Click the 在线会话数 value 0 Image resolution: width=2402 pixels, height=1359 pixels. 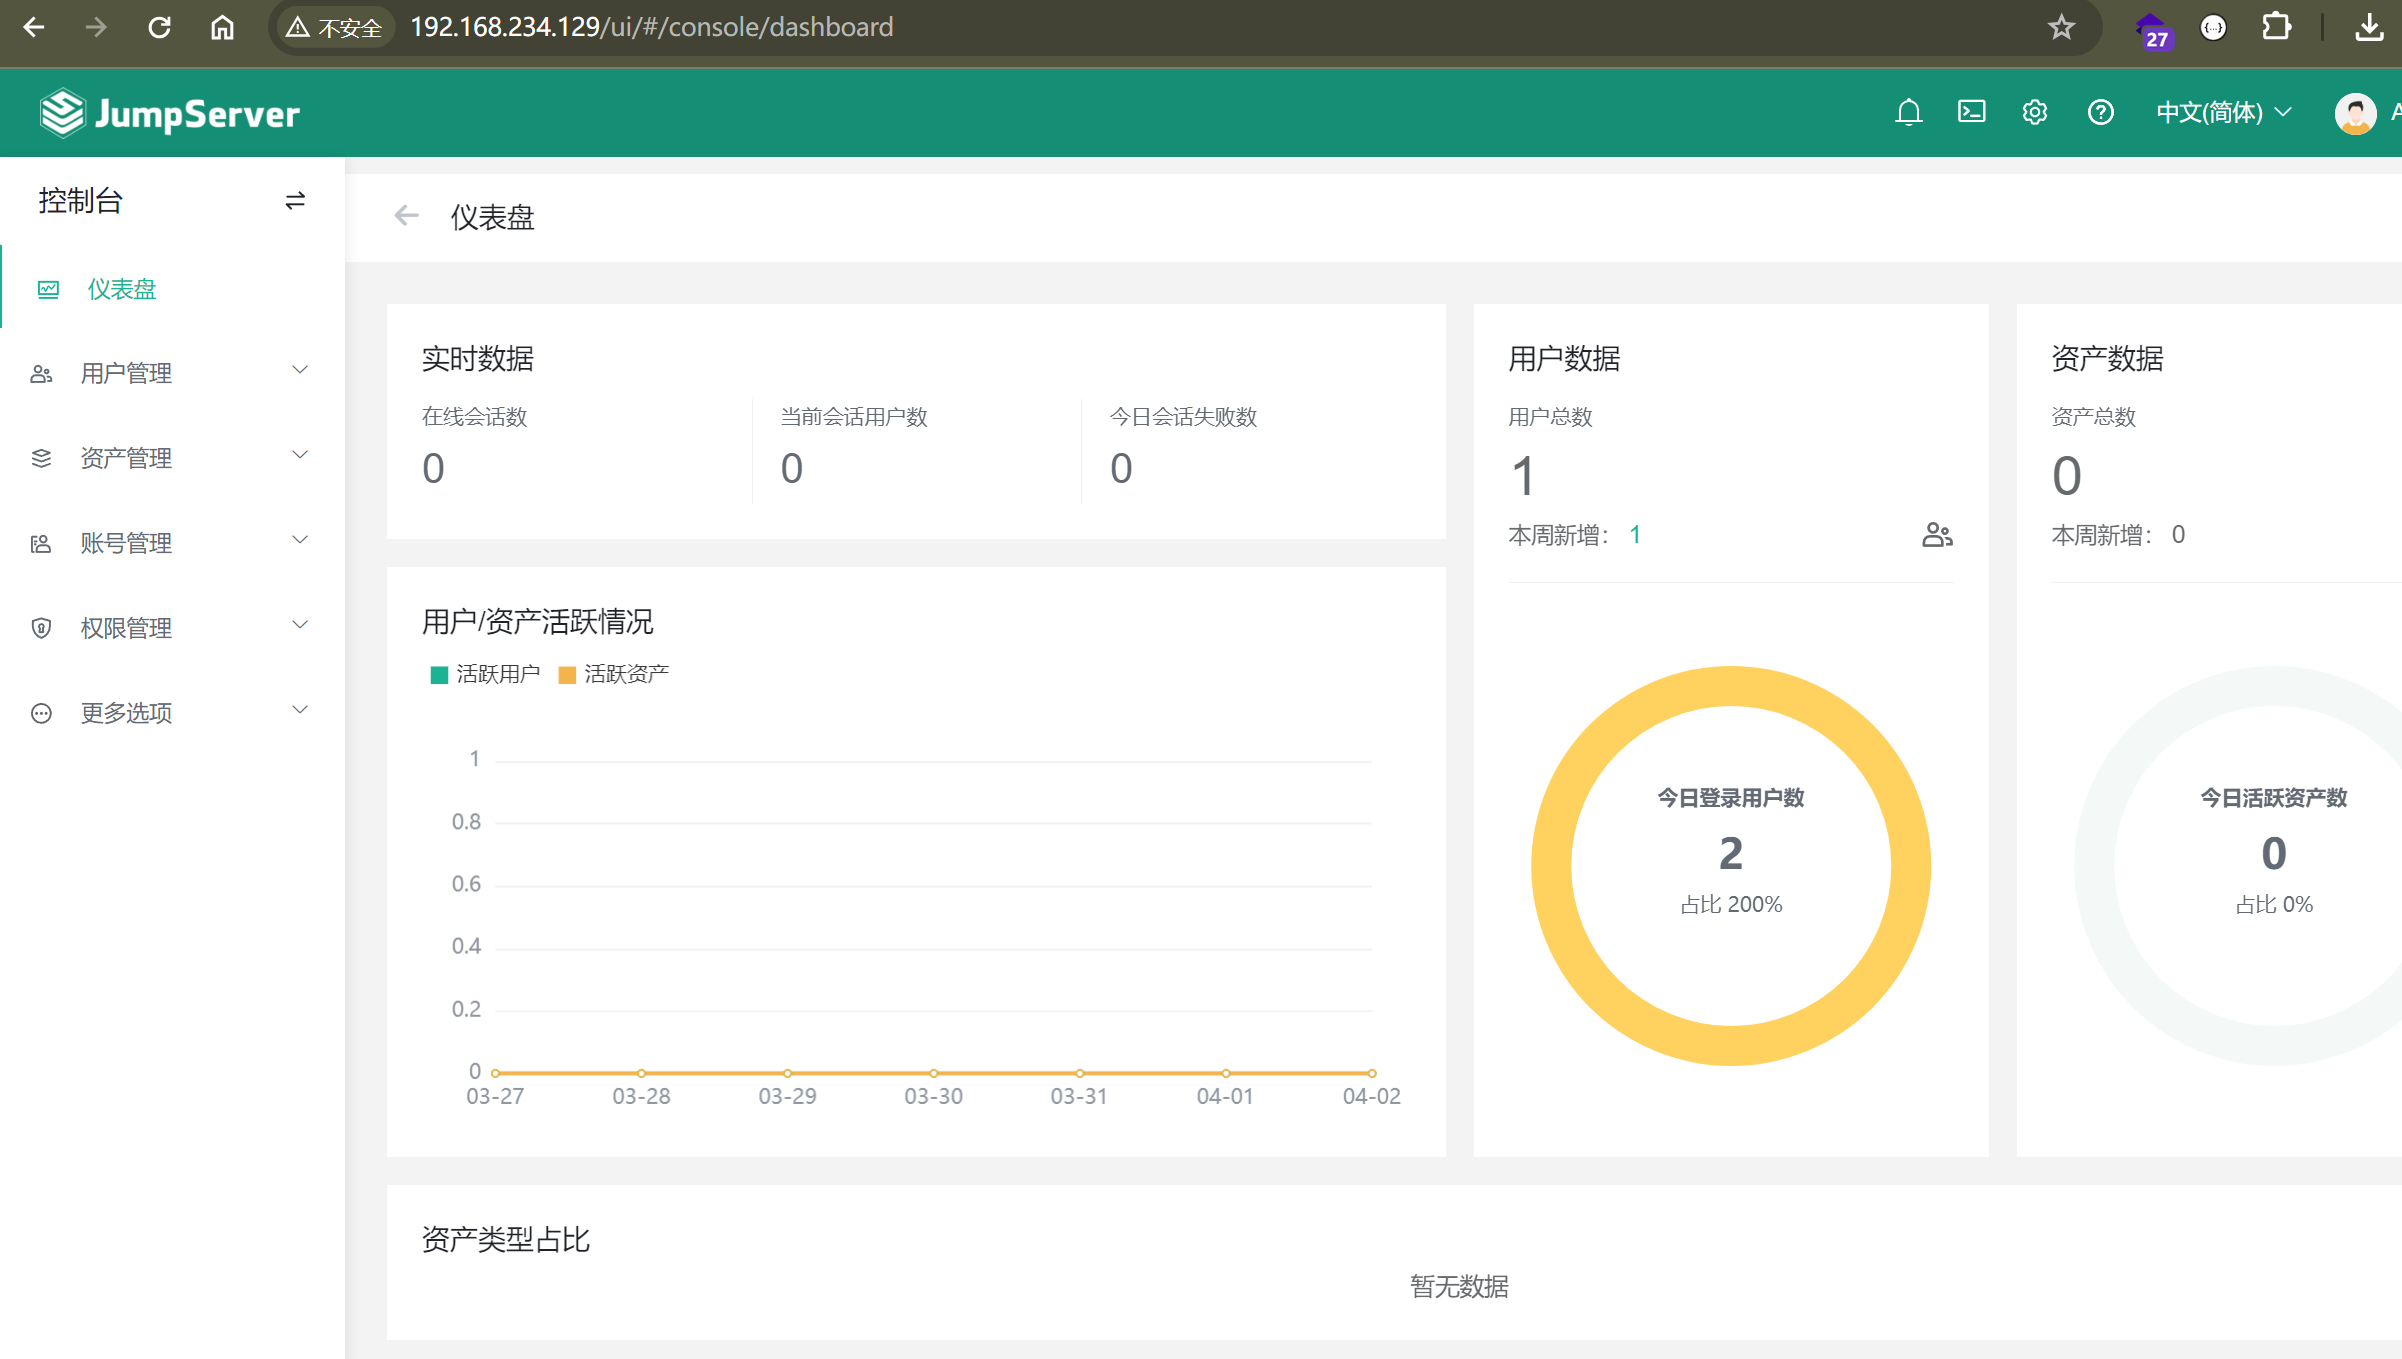433,468
